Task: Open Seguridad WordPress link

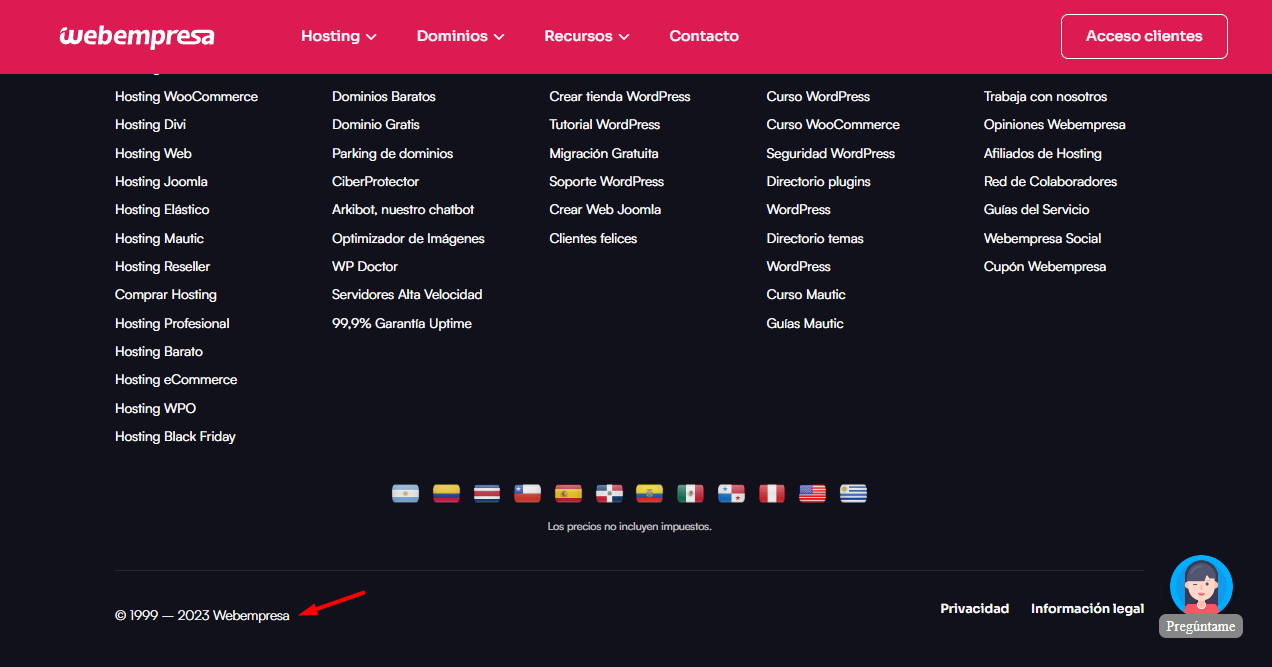Action: tap(831, 153)
